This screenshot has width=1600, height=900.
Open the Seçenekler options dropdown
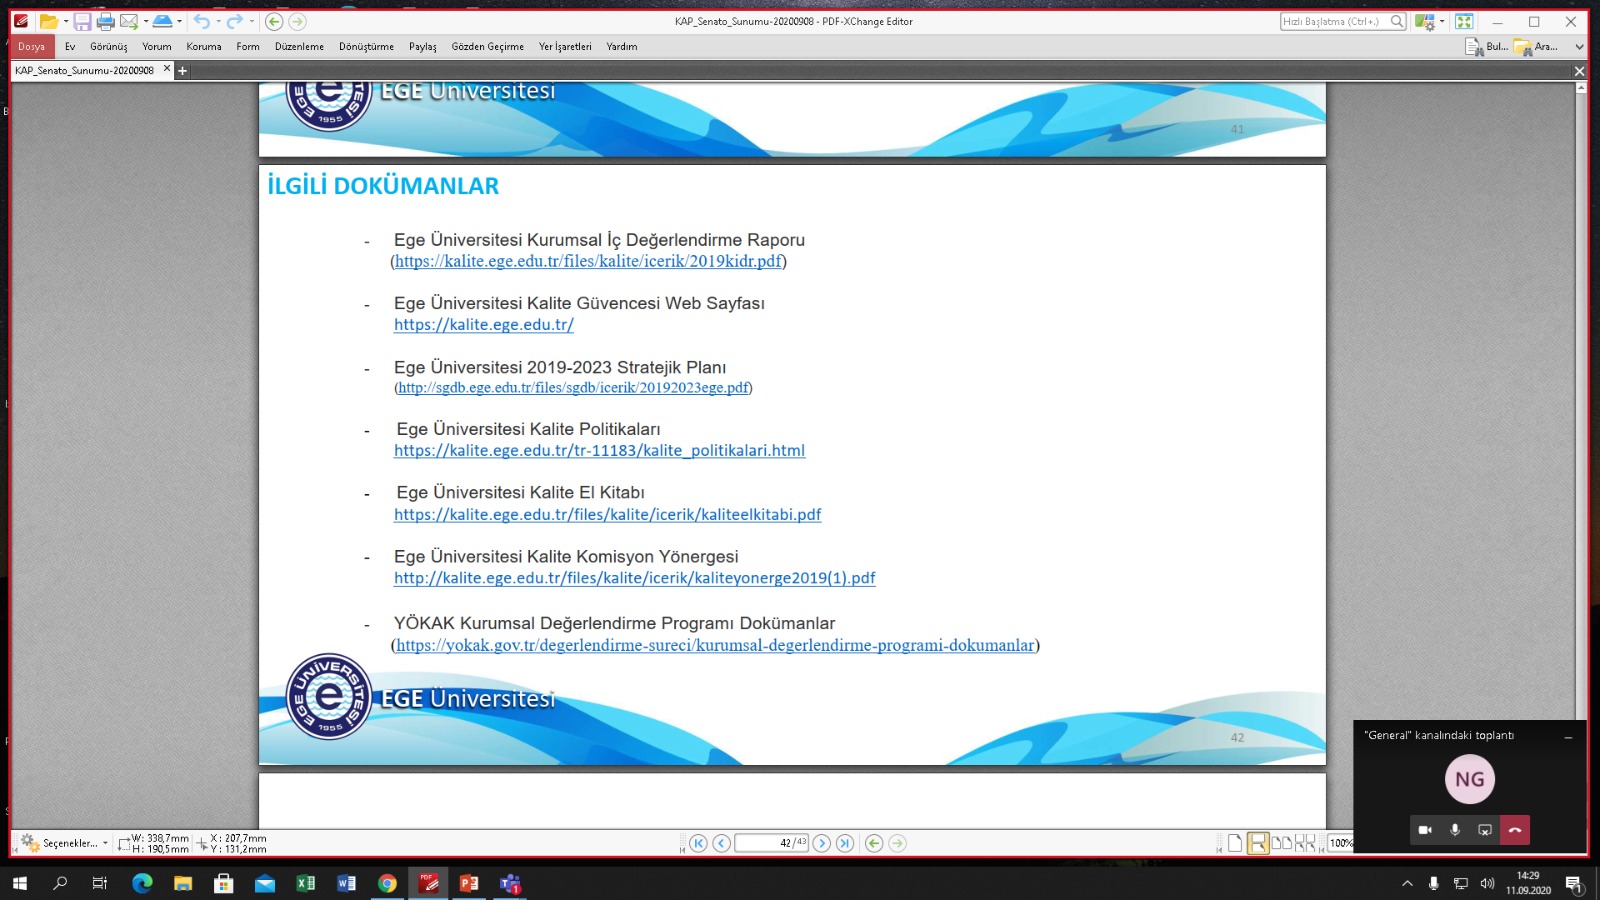tap(65, 843)
